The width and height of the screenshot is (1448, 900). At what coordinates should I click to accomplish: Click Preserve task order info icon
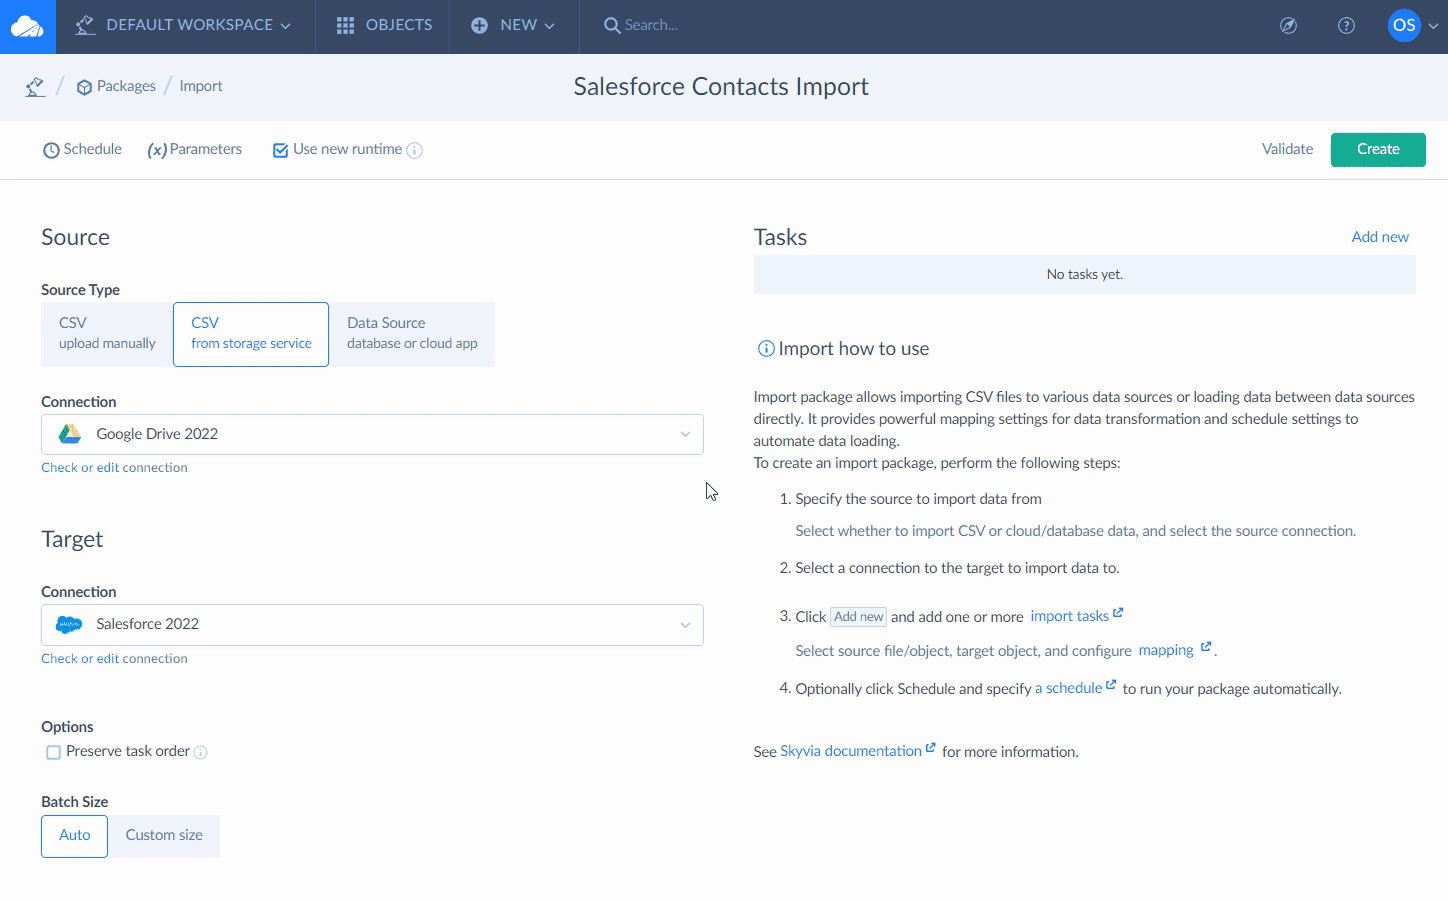pyautogui.click(x=200, y=752)
